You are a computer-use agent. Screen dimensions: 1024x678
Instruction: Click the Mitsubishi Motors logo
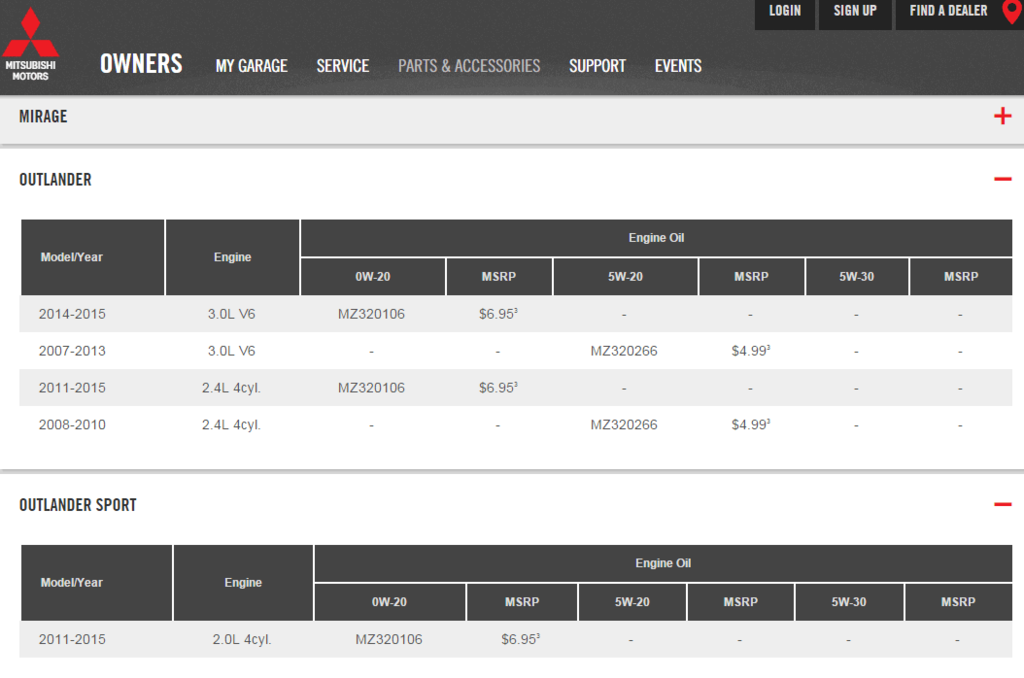[x=30, y=44]
